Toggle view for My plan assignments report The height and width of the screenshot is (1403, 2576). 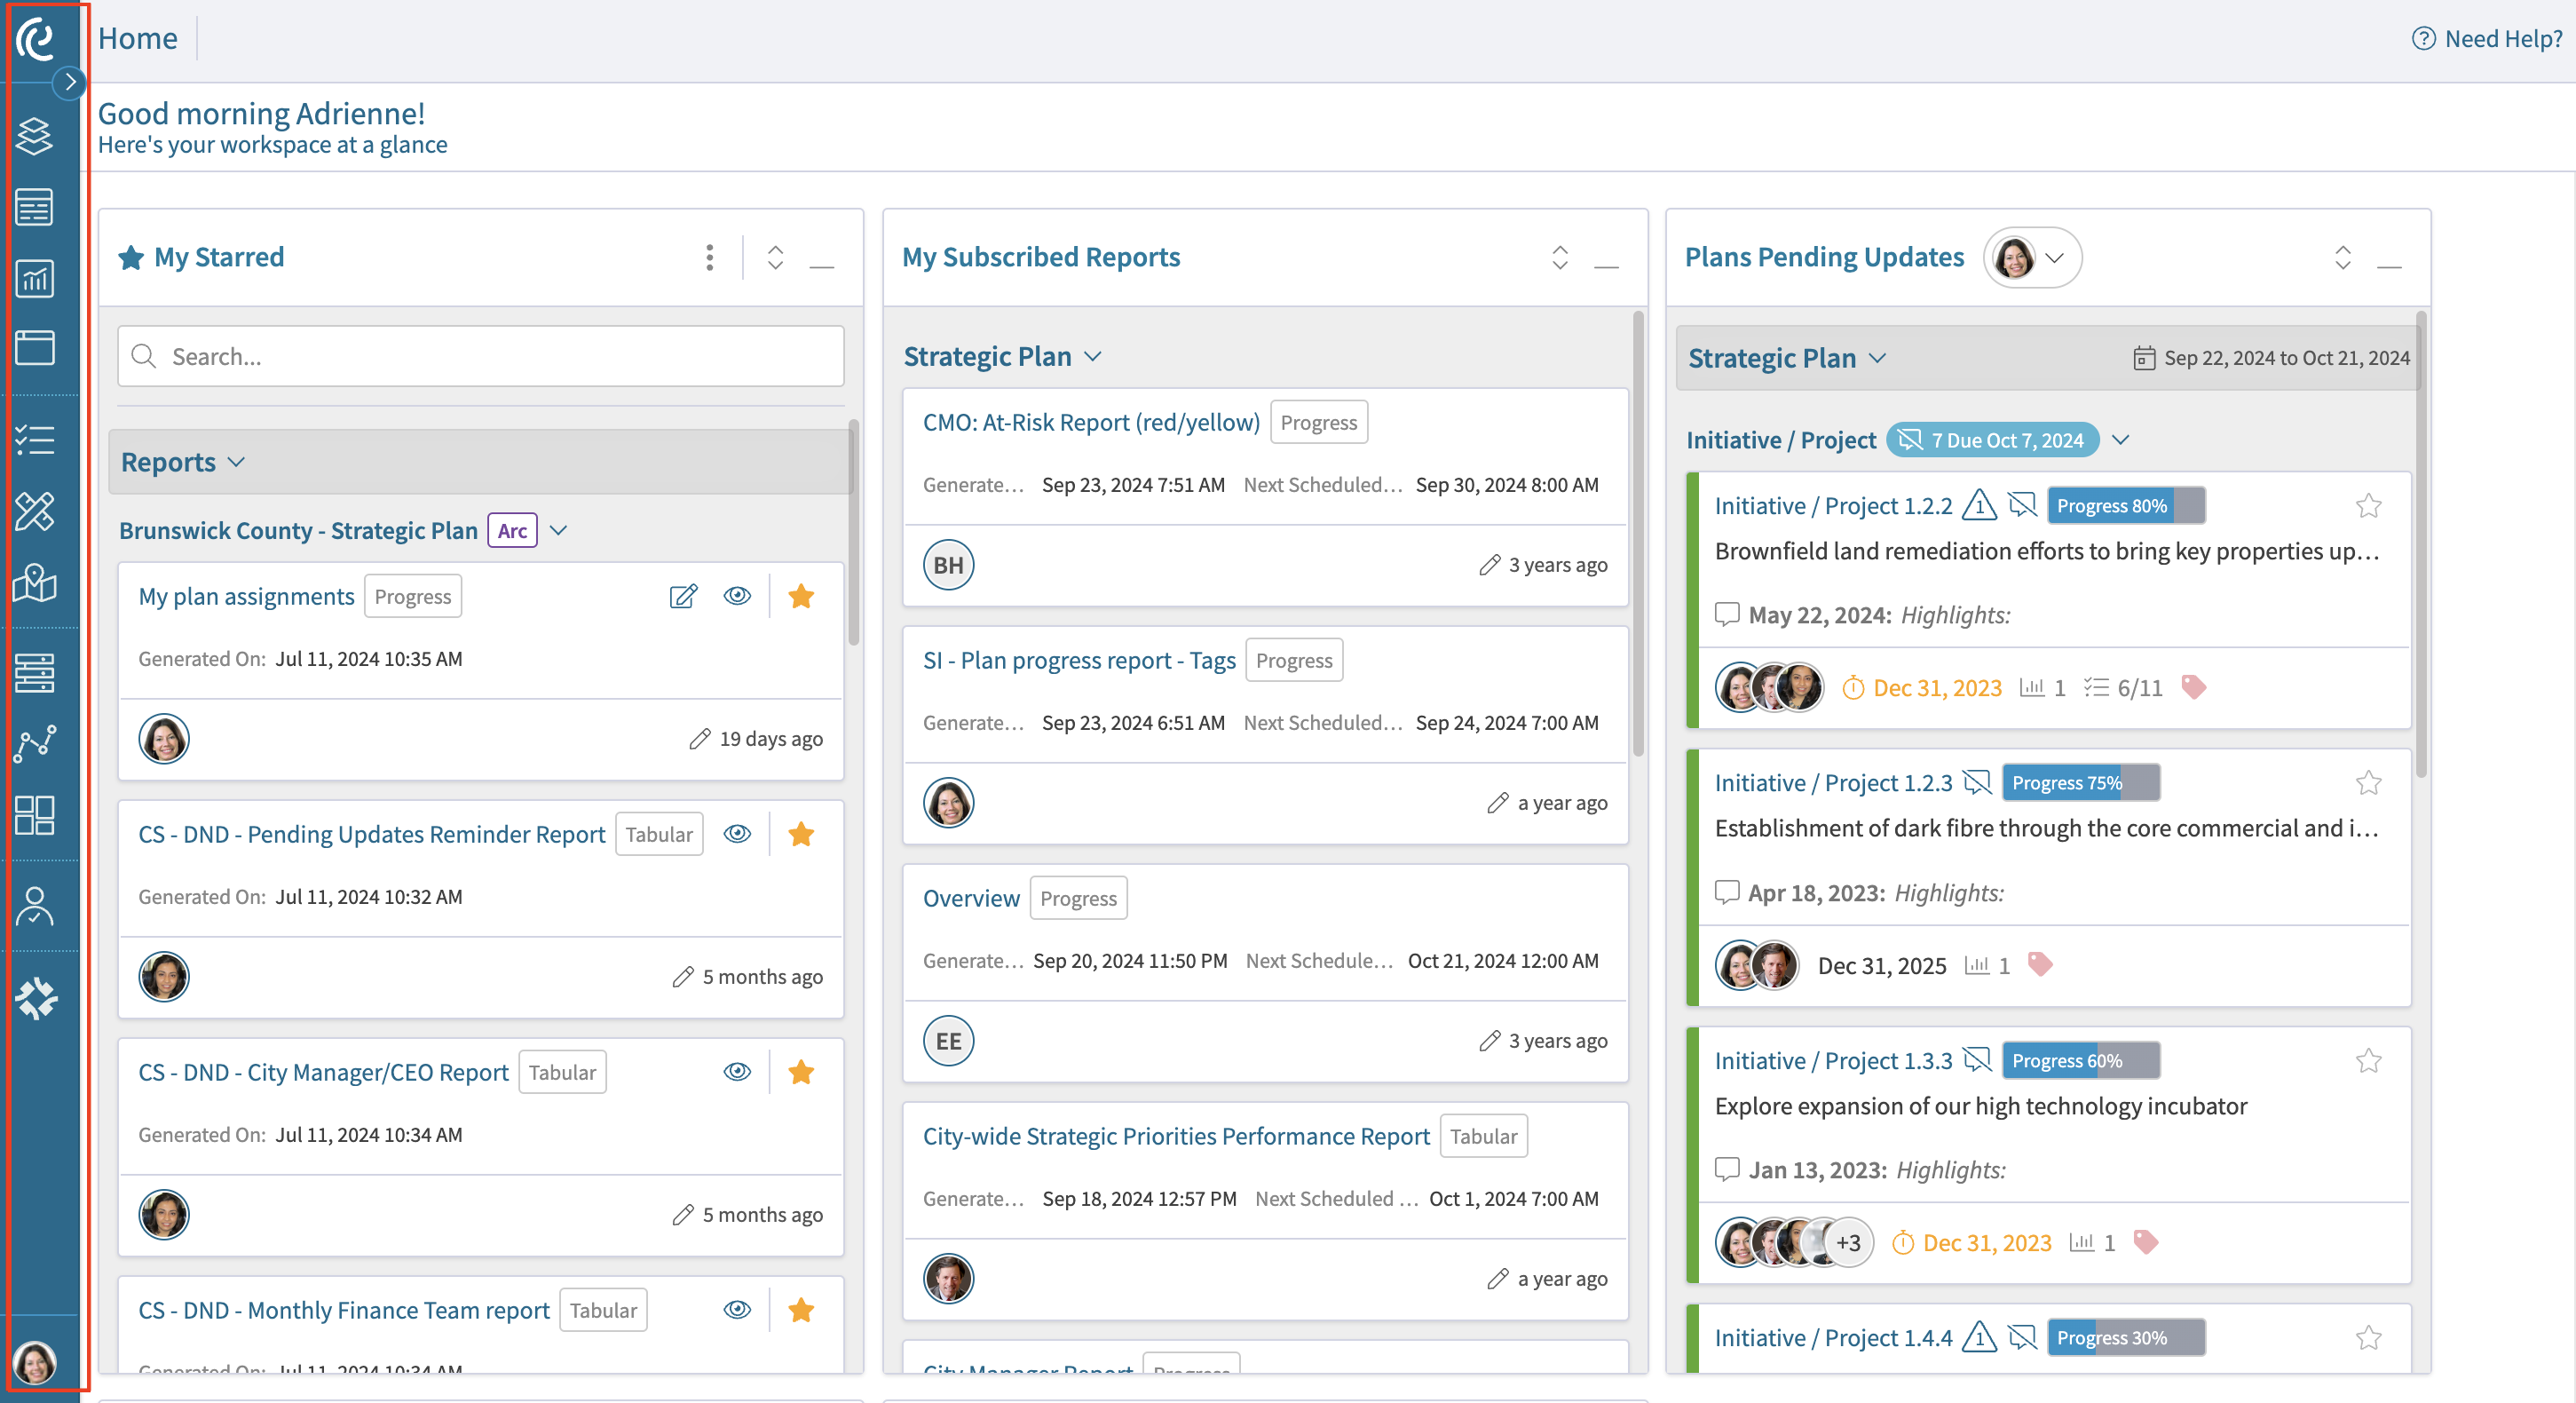coord(737,596)
